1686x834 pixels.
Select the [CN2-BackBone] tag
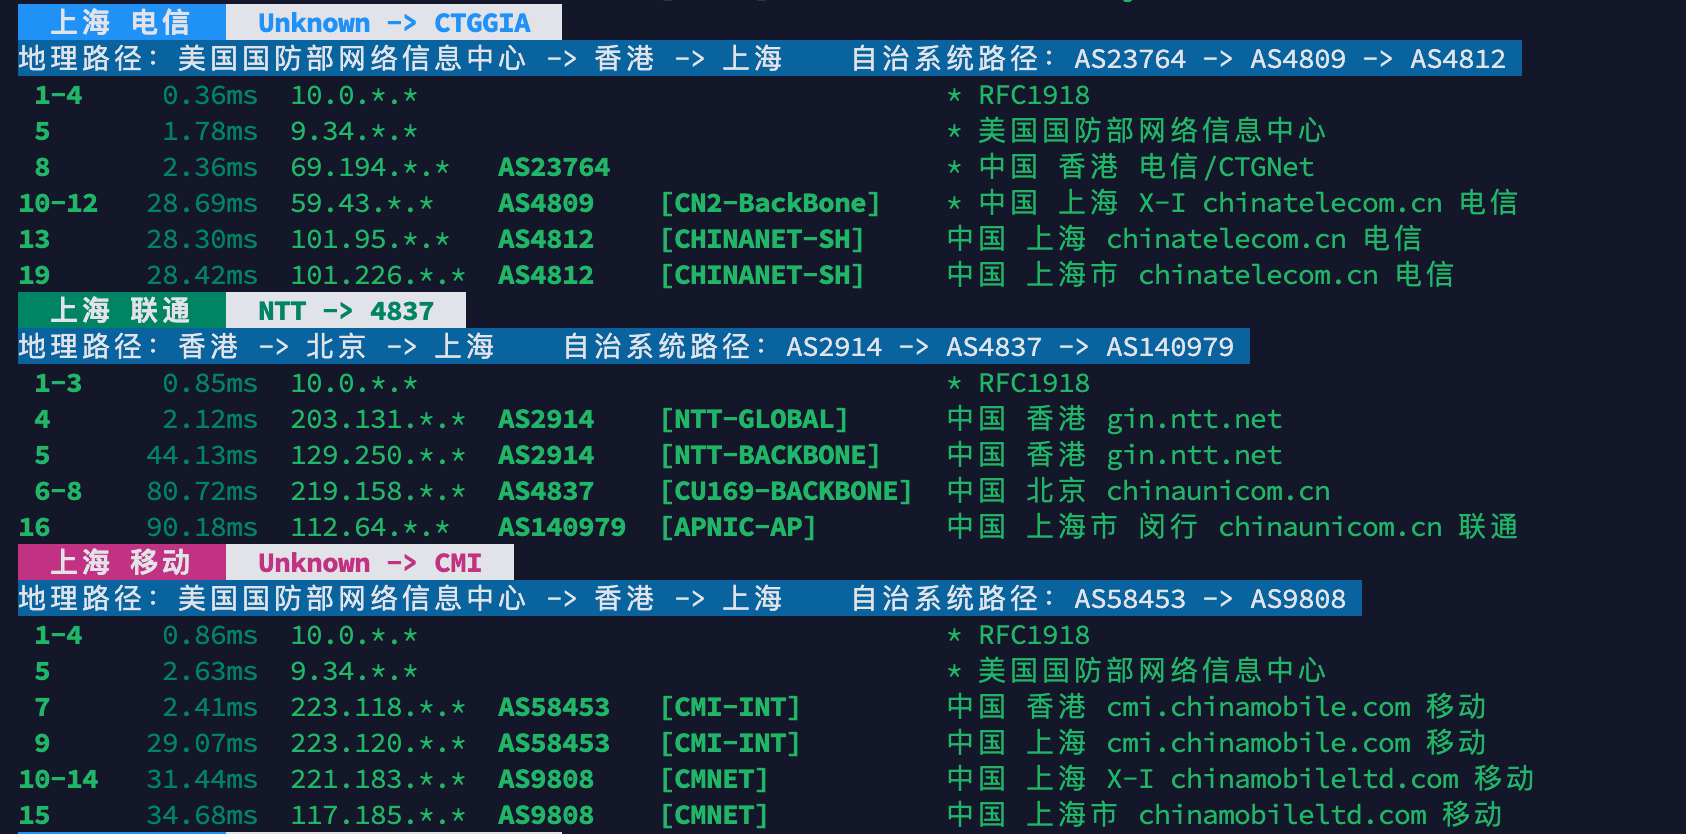[770, 202]
